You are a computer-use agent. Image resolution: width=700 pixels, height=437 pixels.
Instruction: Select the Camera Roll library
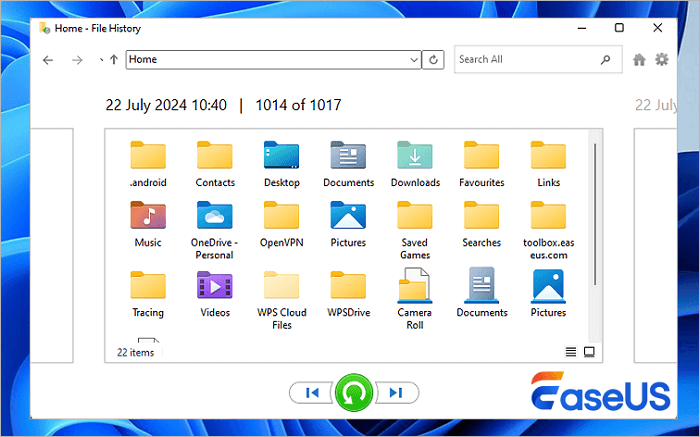415,298
